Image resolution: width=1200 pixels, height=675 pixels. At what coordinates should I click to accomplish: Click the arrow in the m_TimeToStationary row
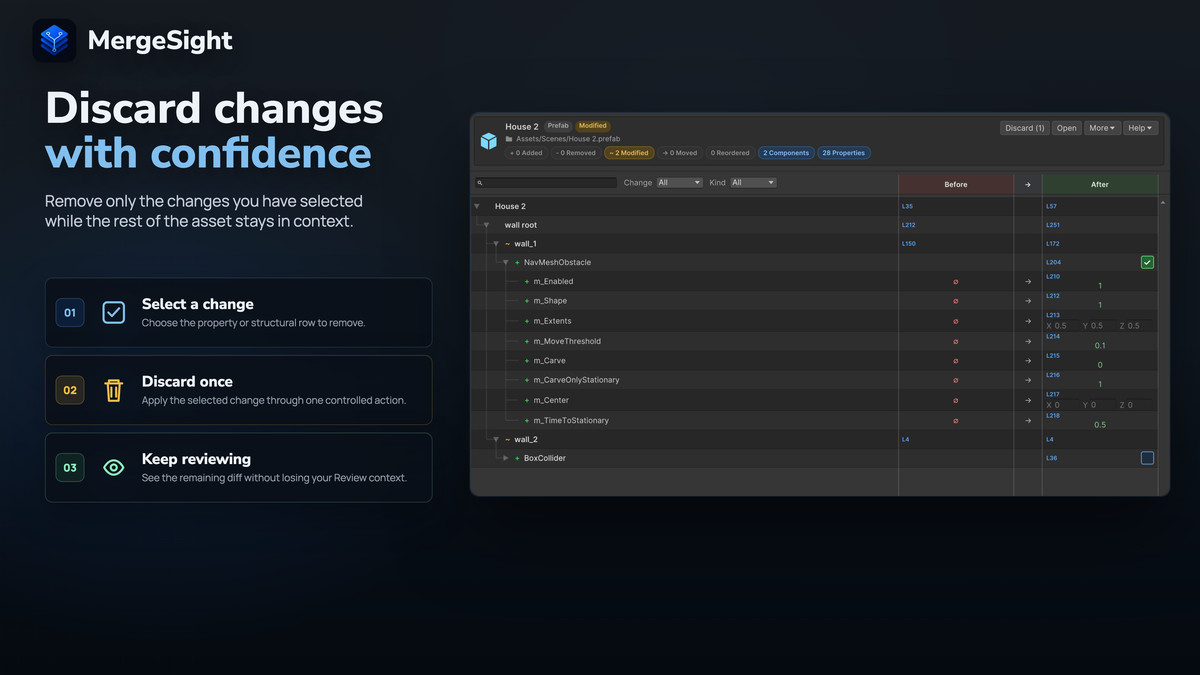1028,420
